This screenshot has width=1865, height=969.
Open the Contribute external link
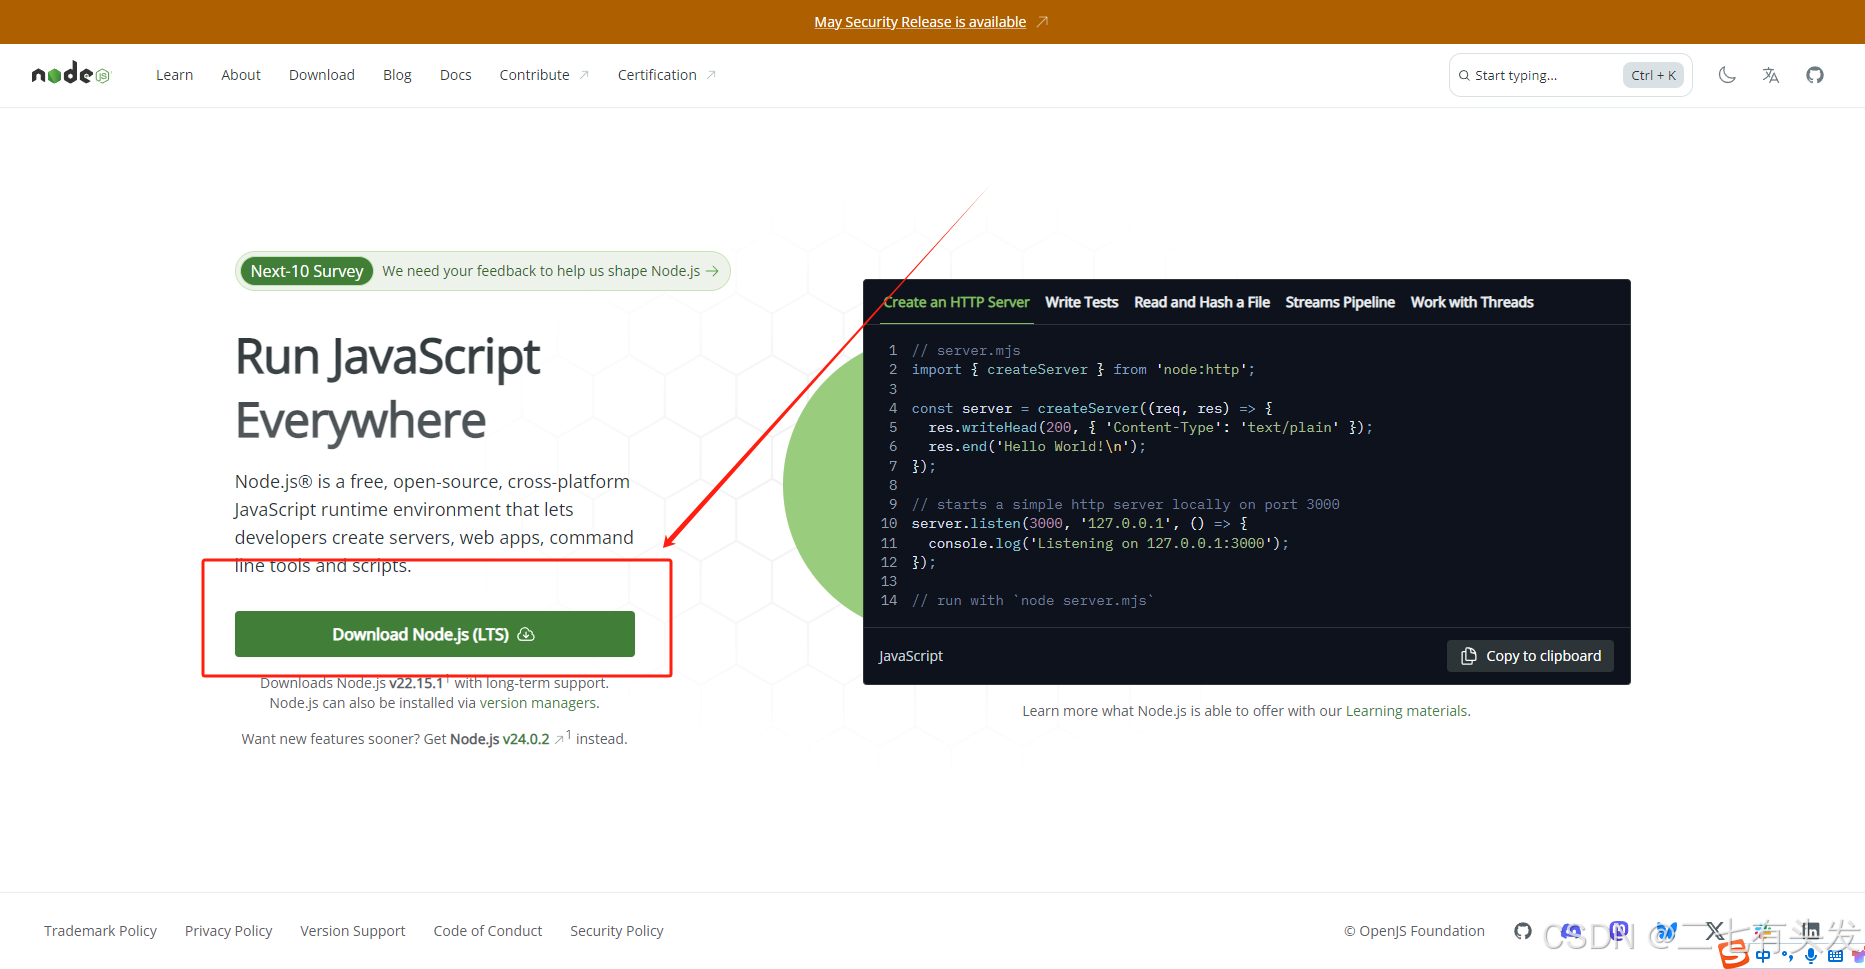pyautogui.click(x=544, y=75)
